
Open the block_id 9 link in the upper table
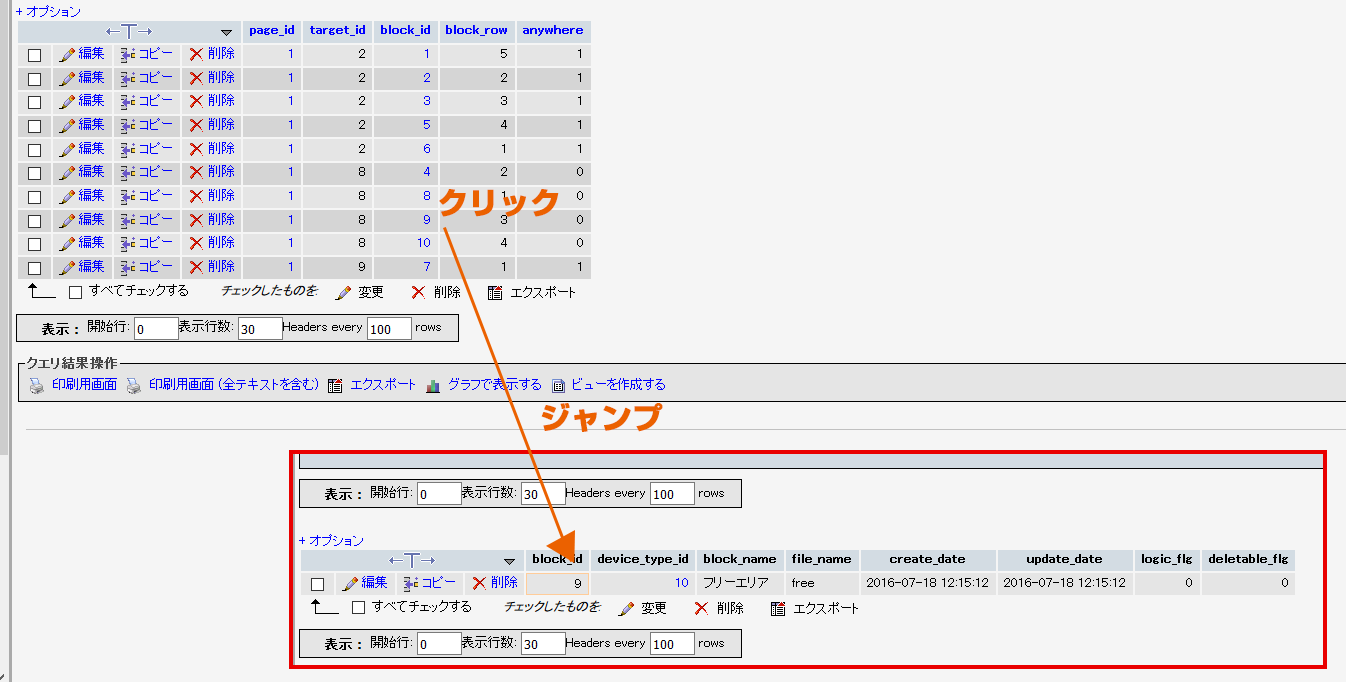(x=426, y=219)
